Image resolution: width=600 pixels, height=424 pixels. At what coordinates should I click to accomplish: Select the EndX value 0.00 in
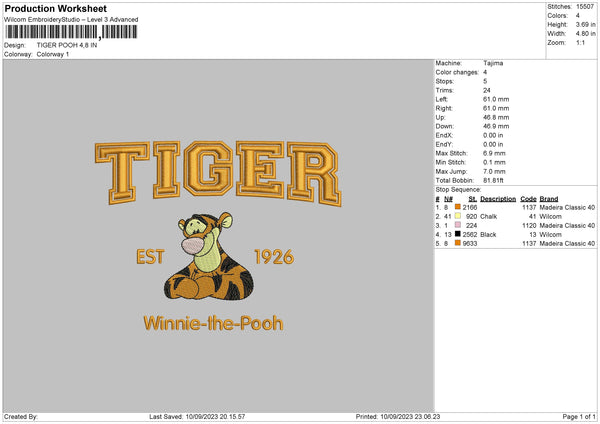click(x=493, y=135)
